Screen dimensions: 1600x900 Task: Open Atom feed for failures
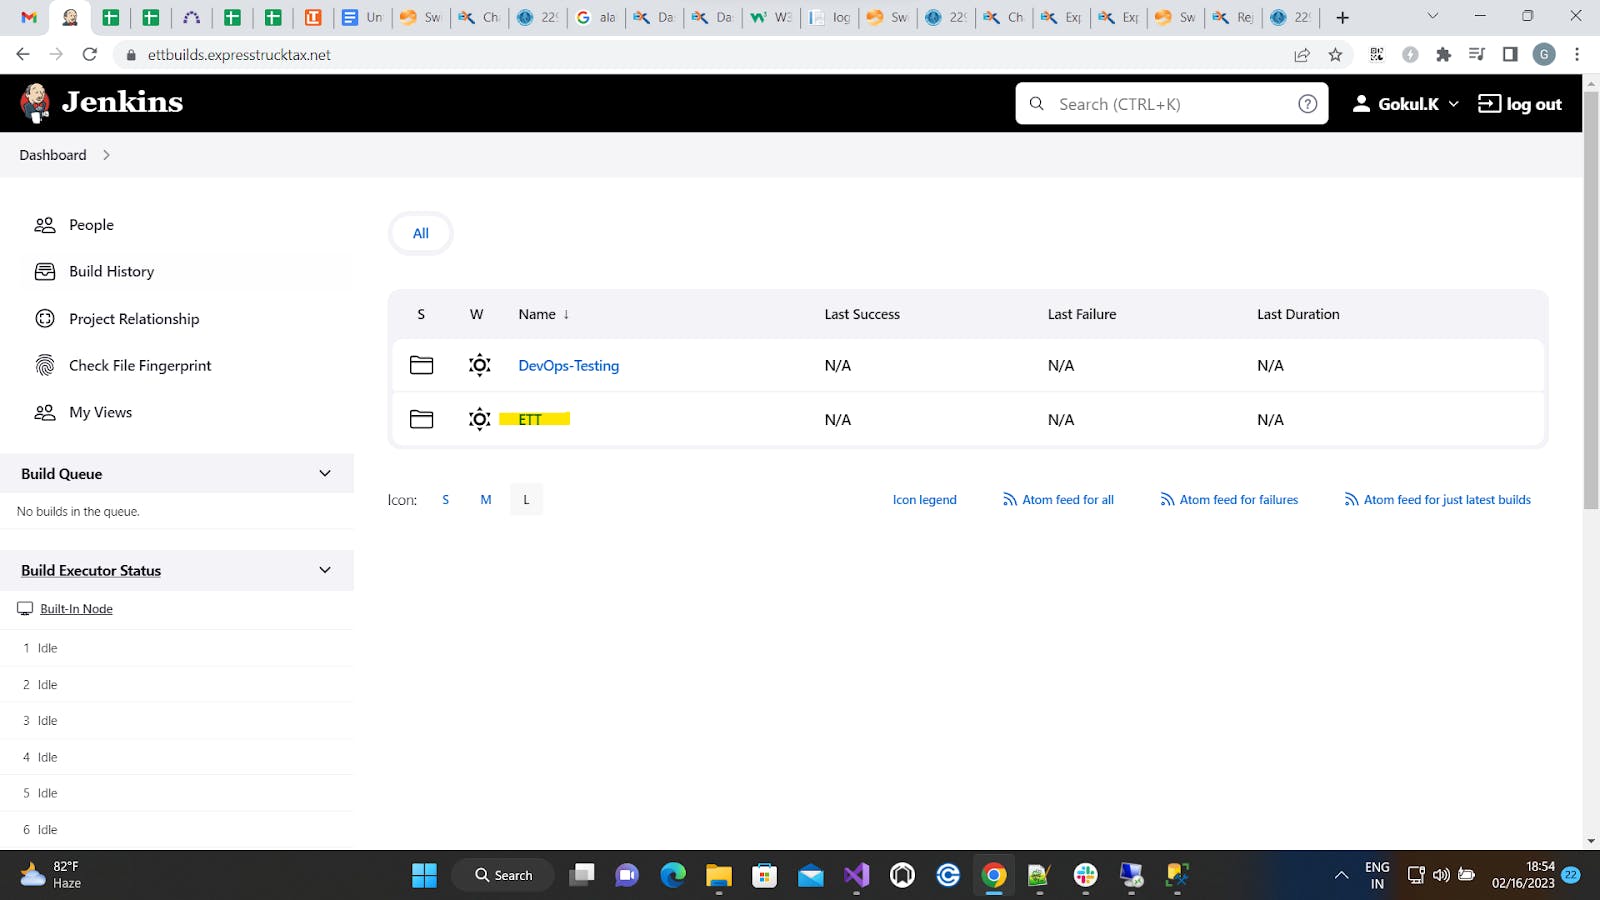click(1229, 500)
